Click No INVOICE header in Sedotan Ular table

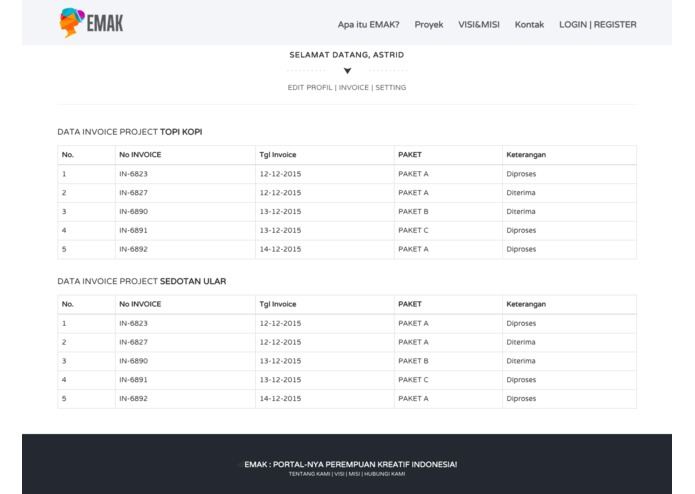tap(140, 304)
